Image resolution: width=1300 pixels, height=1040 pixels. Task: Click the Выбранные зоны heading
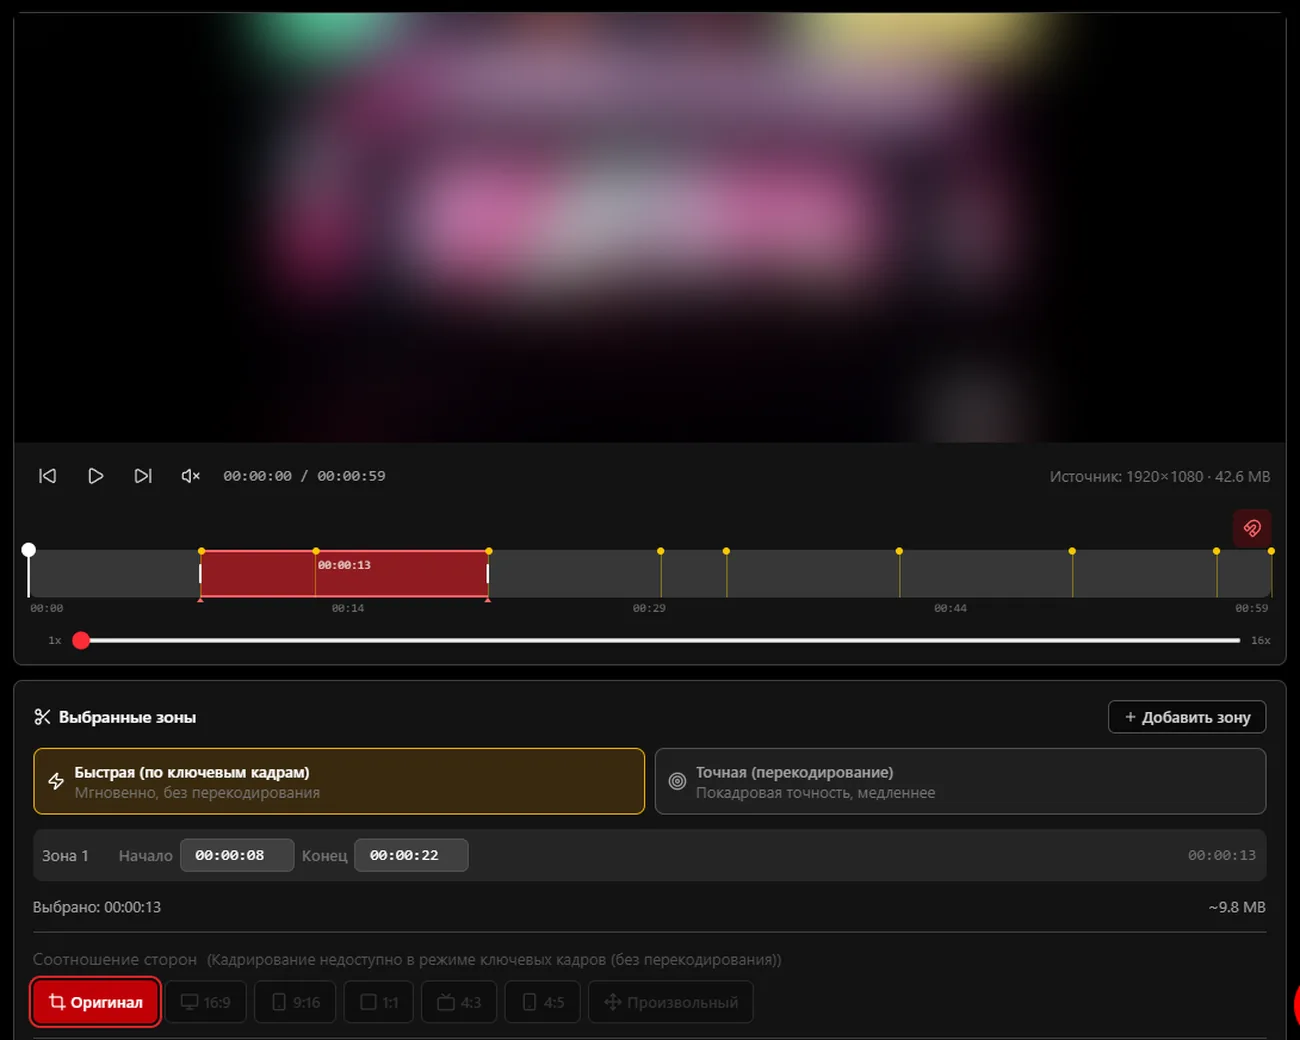(127, 717)
